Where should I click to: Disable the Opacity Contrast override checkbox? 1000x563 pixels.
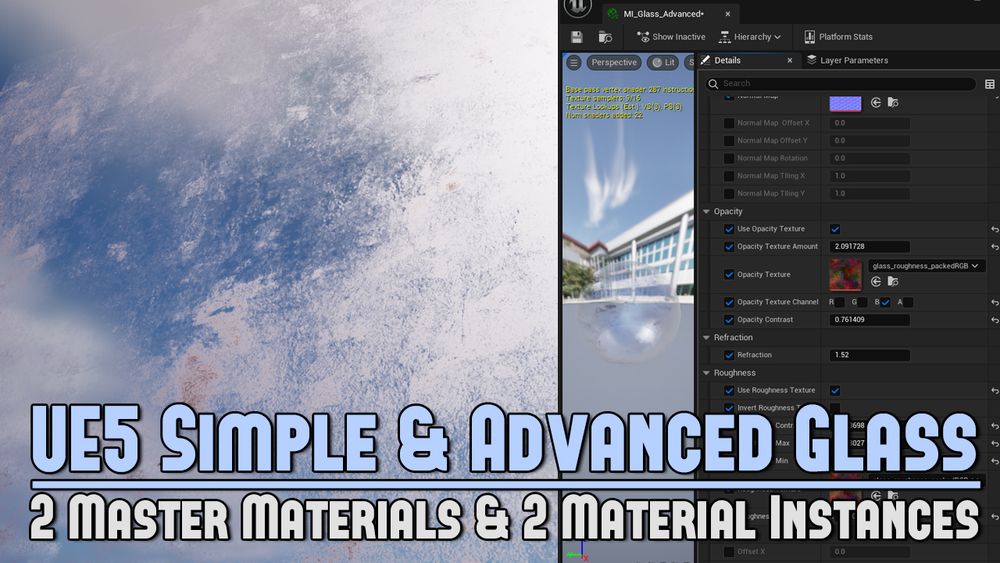(x=729, y=320)
